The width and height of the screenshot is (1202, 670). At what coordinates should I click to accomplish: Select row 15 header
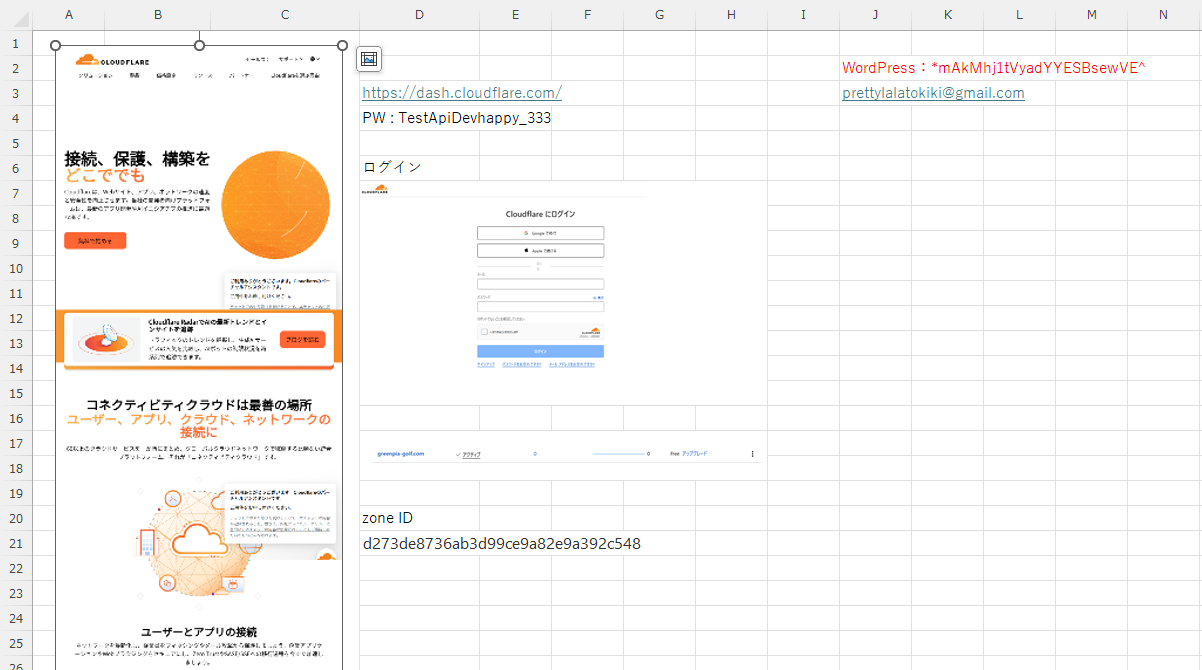[15, 393]
